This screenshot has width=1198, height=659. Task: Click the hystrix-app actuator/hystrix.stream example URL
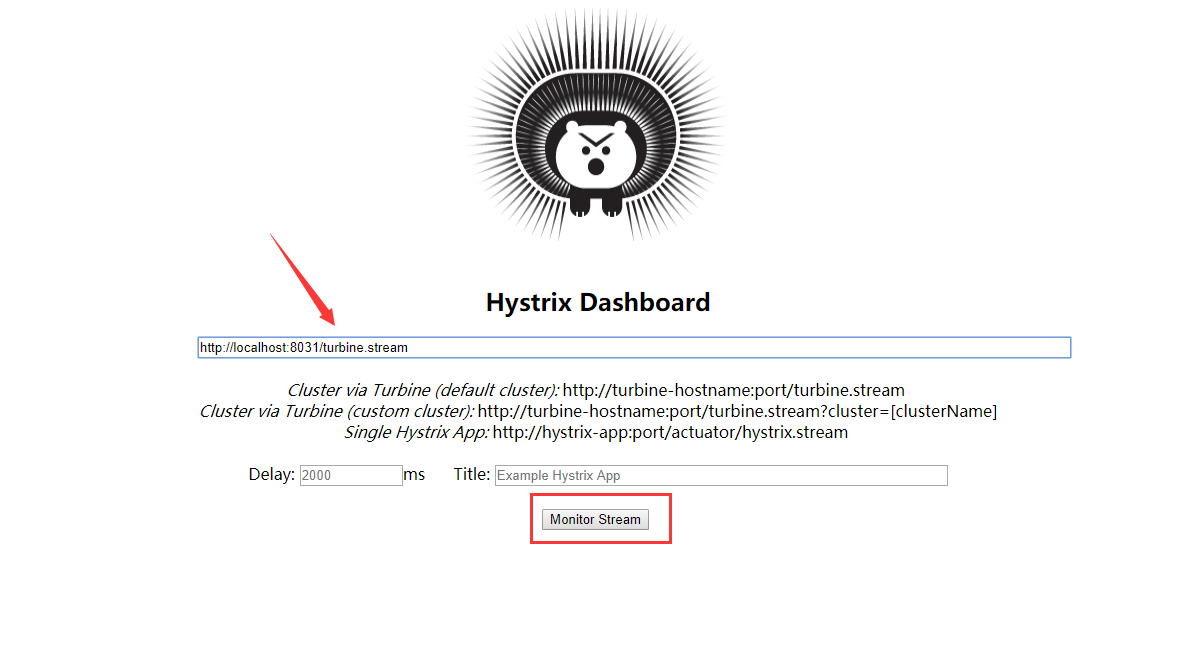click(x=670, y=433)
